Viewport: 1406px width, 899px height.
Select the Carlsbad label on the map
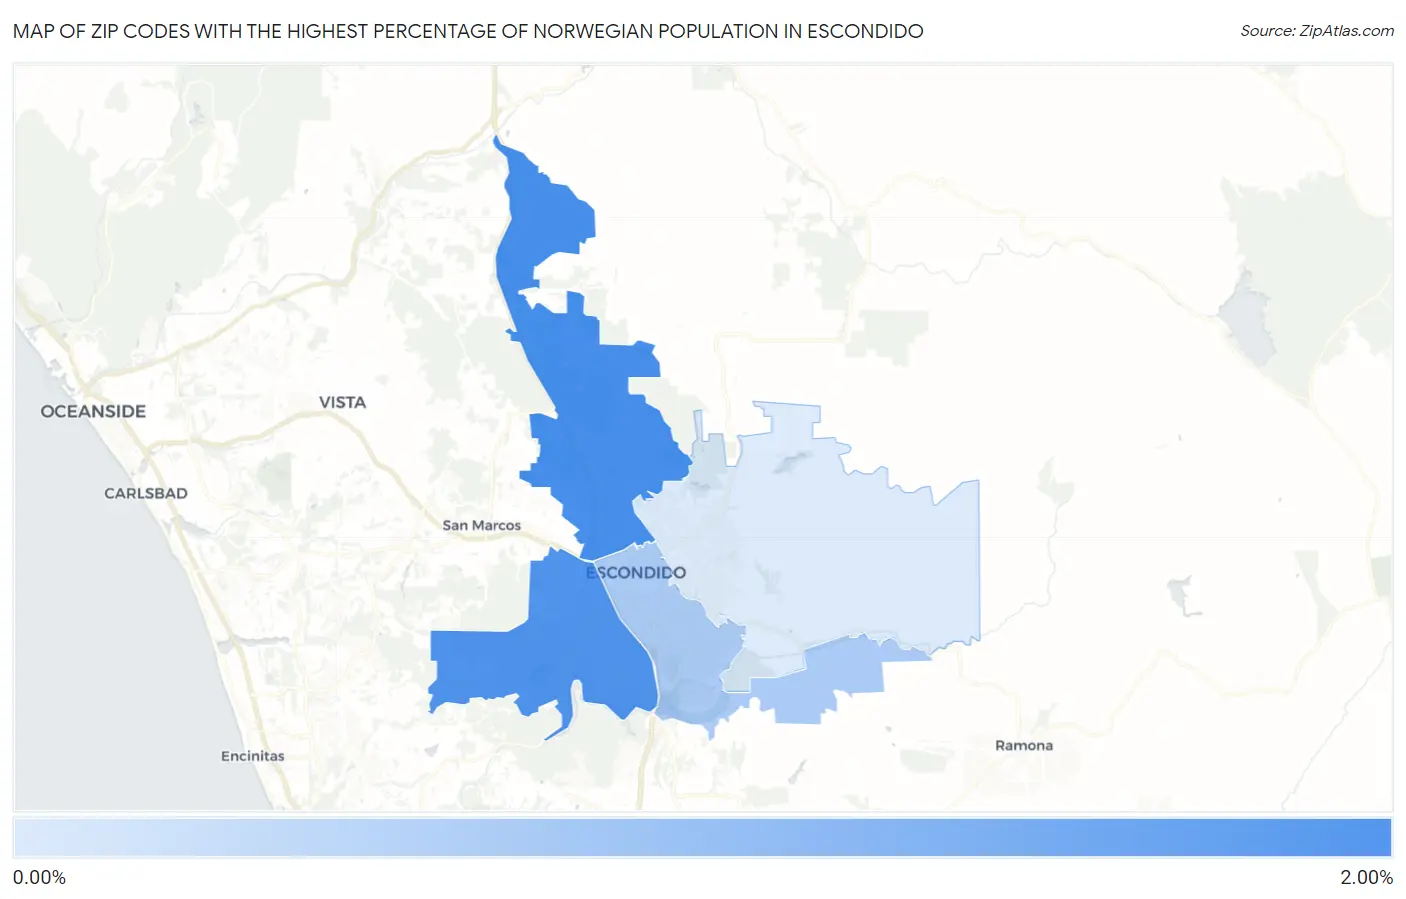coord(146,493)
